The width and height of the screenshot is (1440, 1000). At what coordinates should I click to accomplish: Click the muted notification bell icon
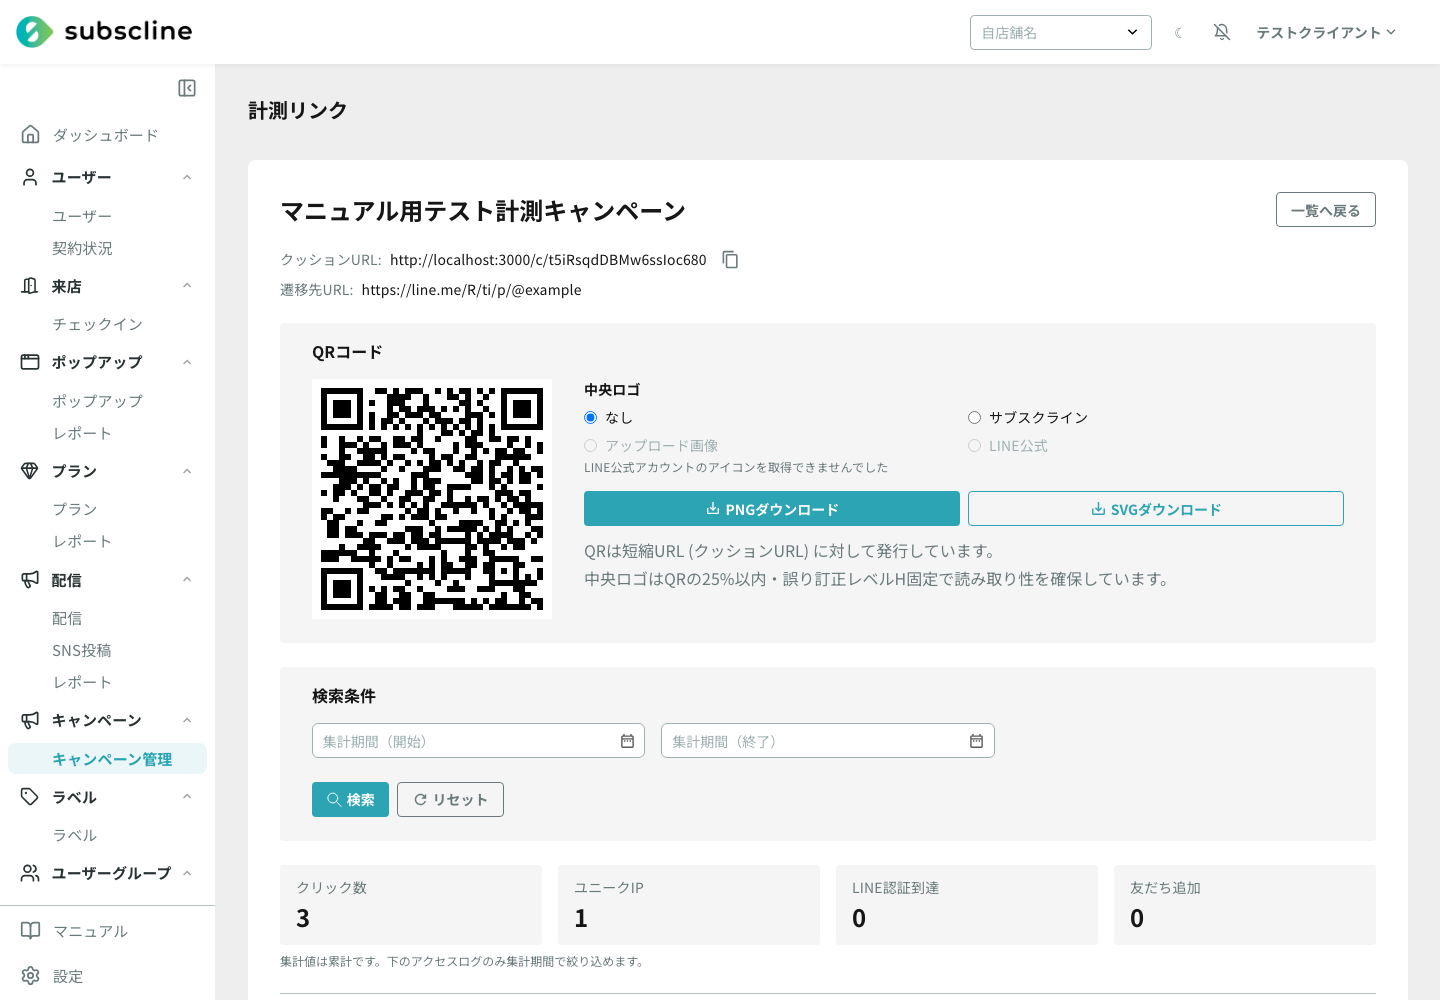(1222, 32)
